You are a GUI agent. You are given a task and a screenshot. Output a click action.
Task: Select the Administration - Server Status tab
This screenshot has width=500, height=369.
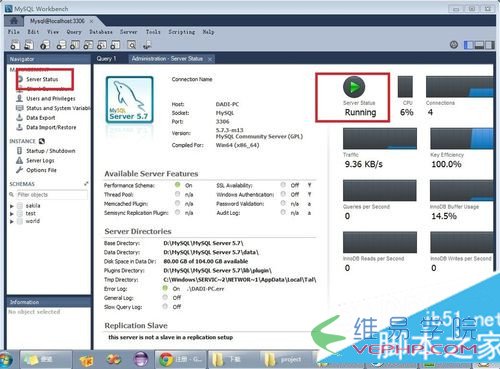pyautogui.click(x=167, y=59)
